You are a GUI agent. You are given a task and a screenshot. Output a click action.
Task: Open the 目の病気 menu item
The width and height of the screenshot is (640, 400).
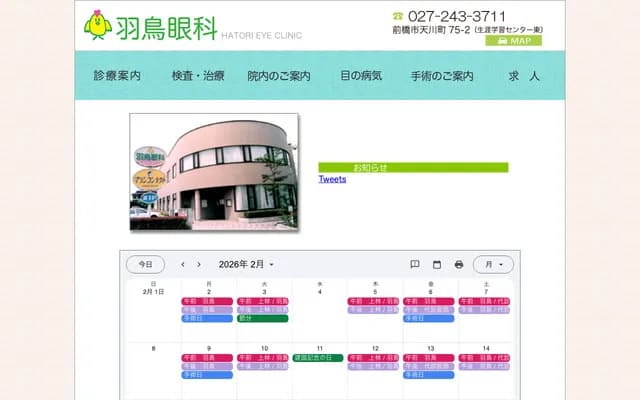tap(361, 76)
